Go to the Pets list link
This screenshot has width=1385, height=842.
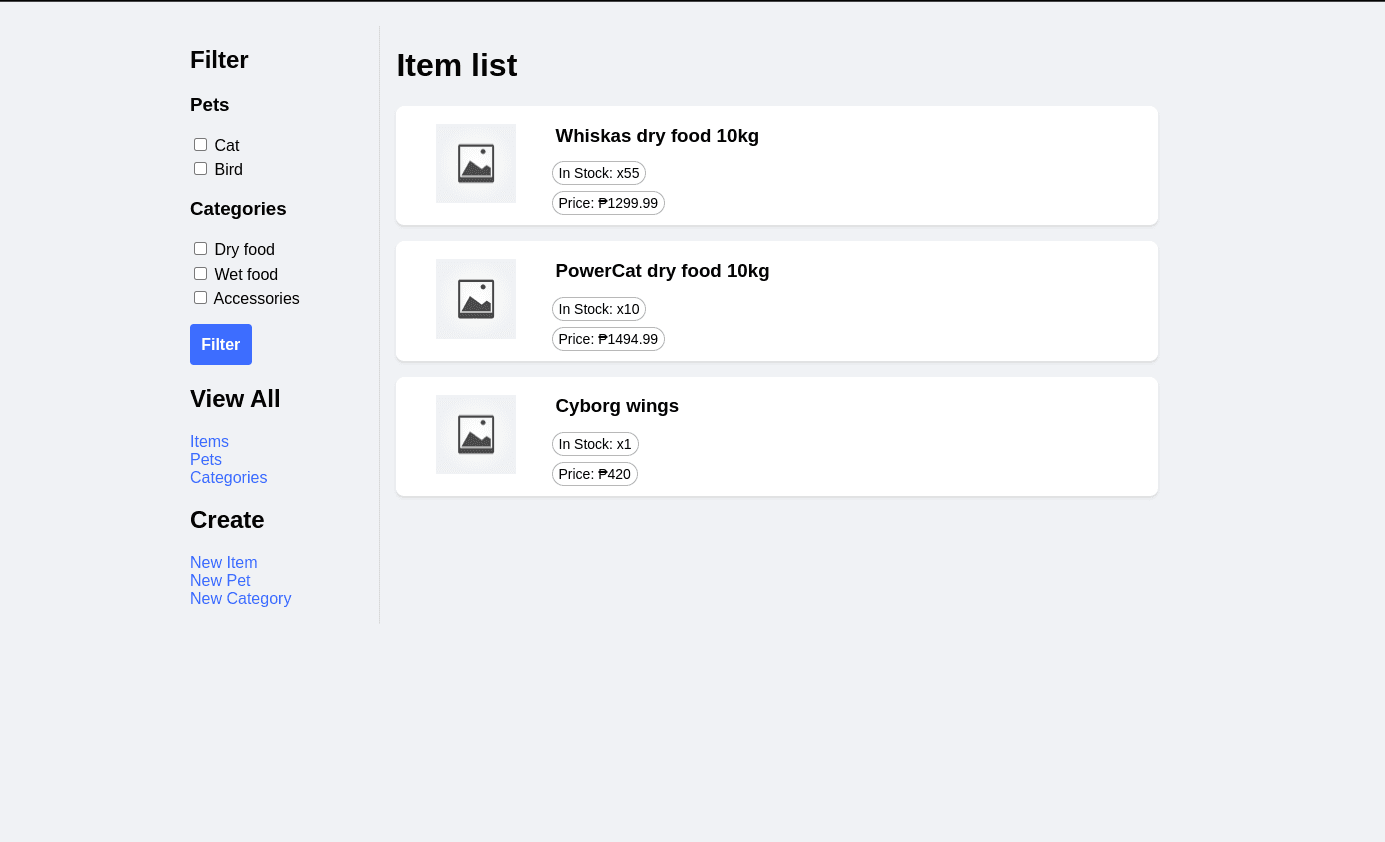(206, 460)
